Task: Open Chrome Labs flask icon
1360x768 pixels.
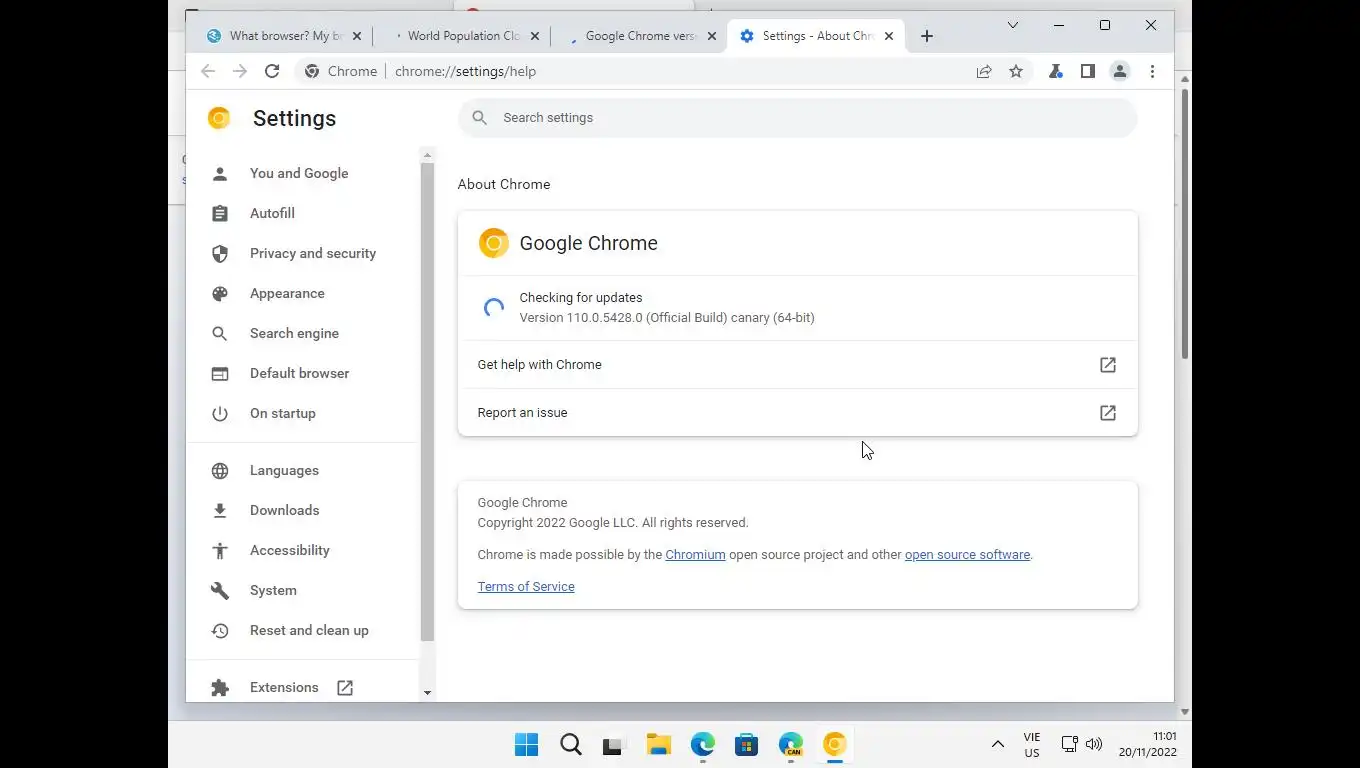Action: click(x=1055, y=71)
